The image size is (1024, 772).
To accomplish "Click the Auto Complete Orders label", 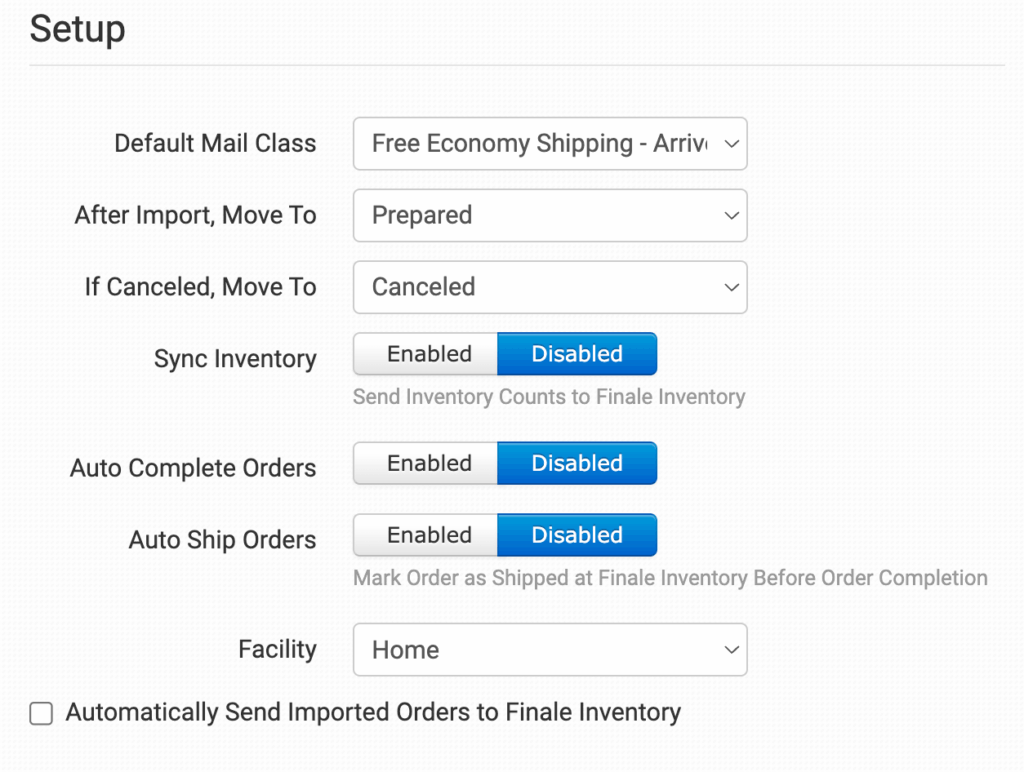I will click(x=193, y=468).
